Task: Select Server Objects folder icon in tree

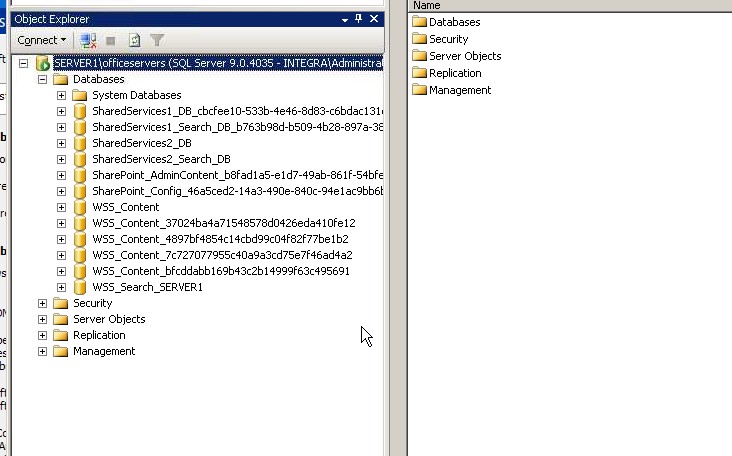Action: pyautogui.click(x=61, y=319)
